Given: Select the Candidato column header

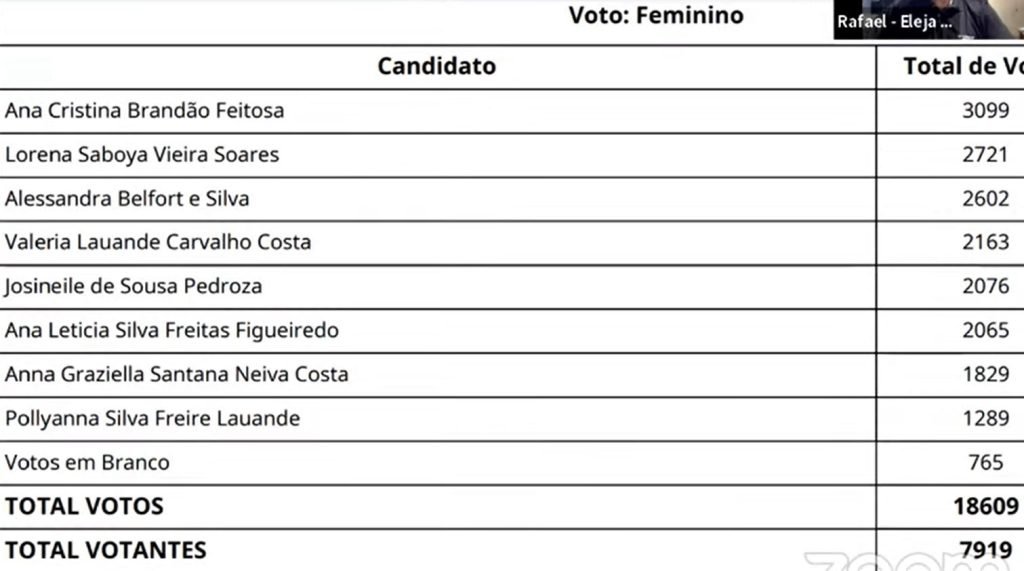Looking at the screenshot, I should pos(436,67).
